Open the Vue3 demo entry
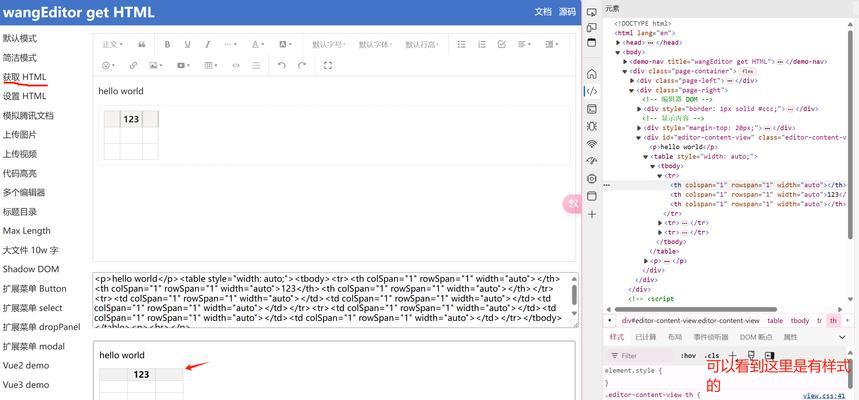The height and width of the screenshot is (400, 859). (26, 385)
